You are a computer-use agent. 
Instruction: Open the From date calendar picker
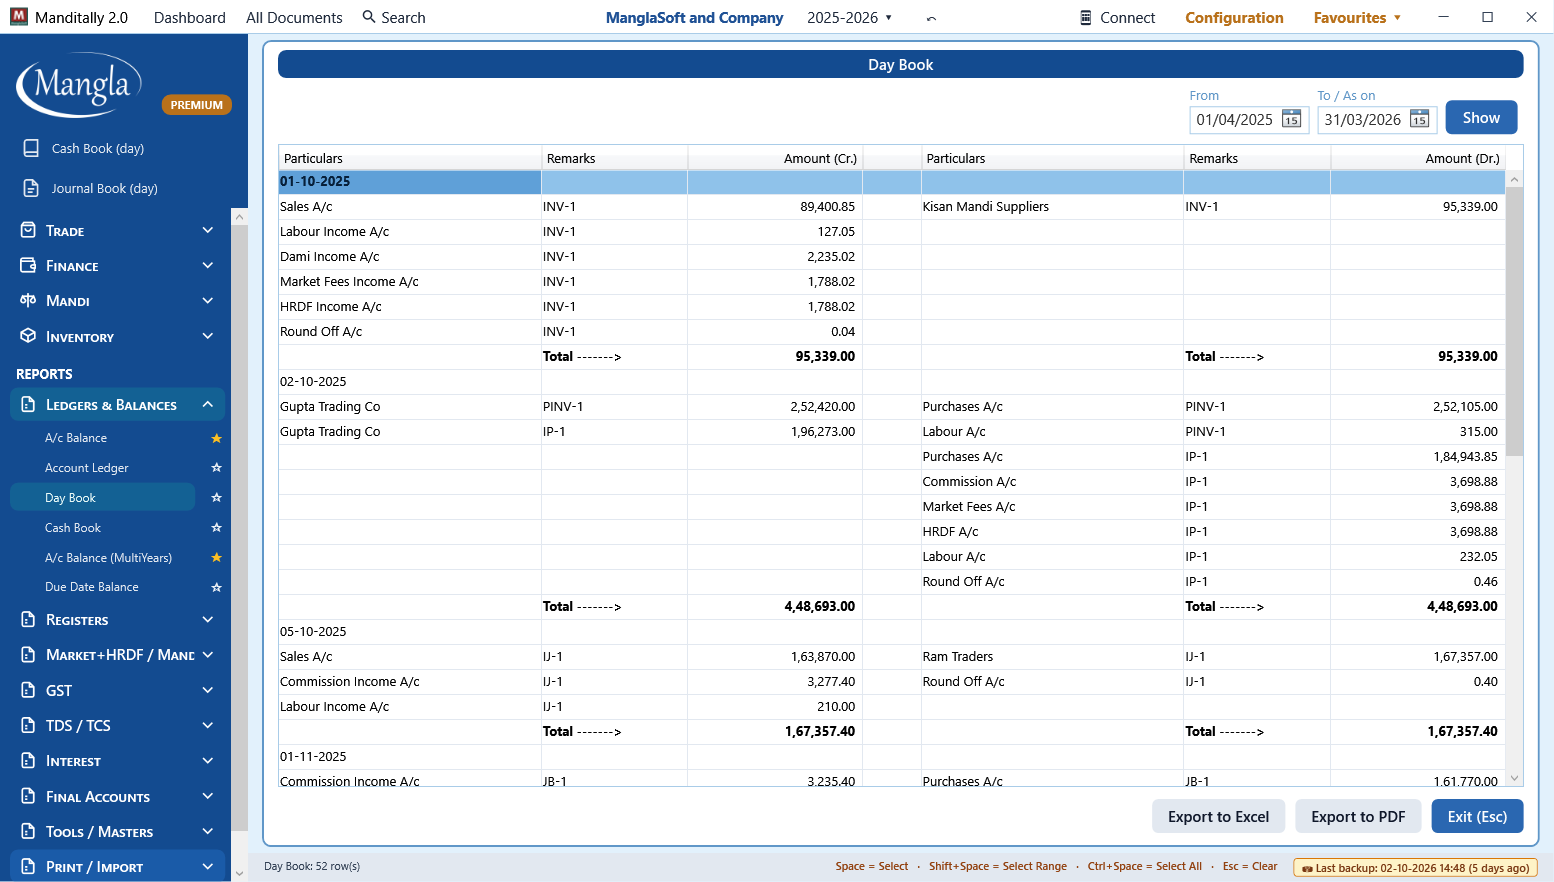[1291, 120]
